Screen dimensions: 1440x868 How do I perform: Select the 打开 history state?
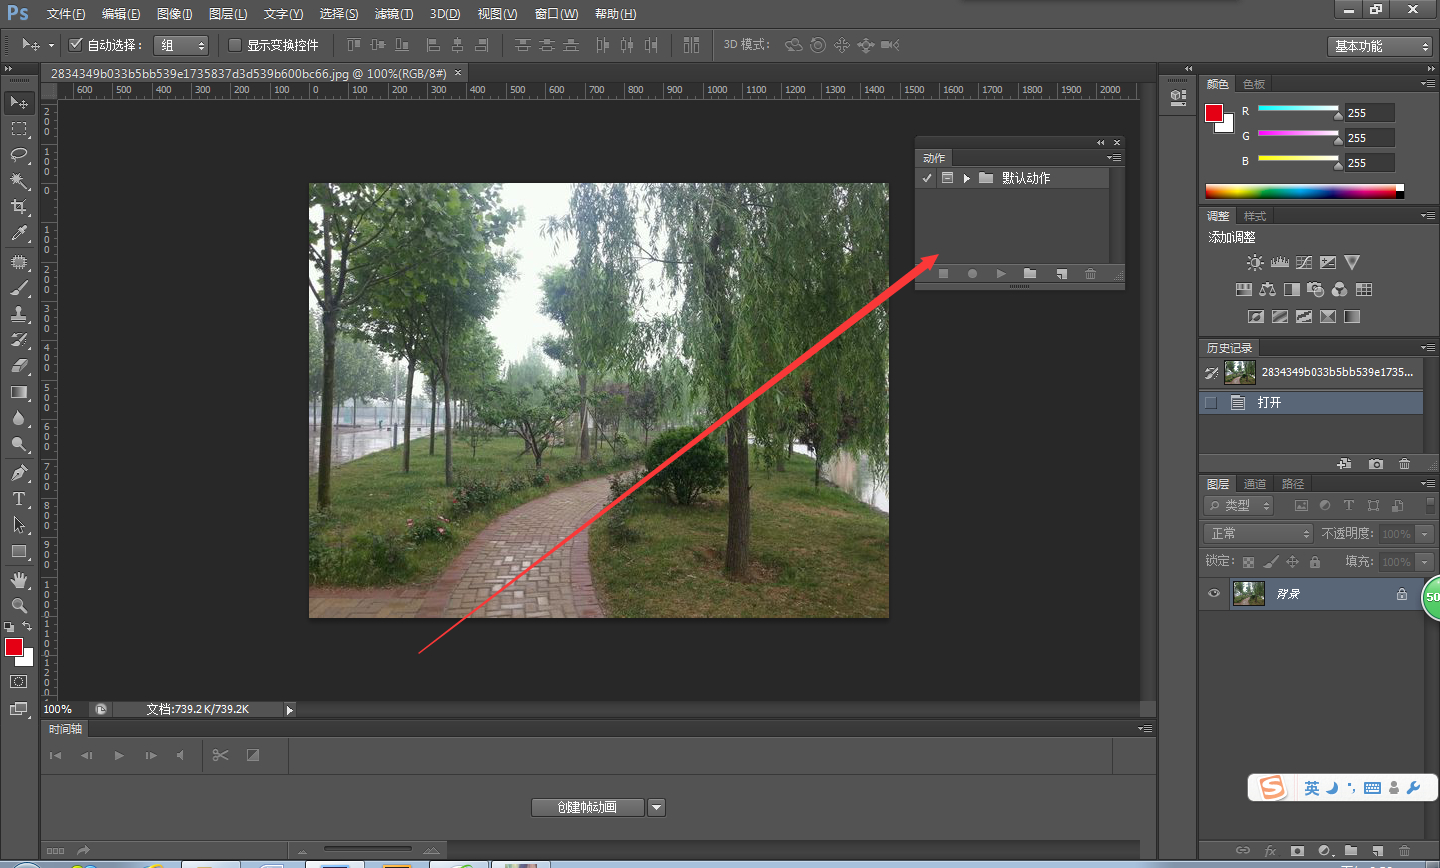(1311, 403)
